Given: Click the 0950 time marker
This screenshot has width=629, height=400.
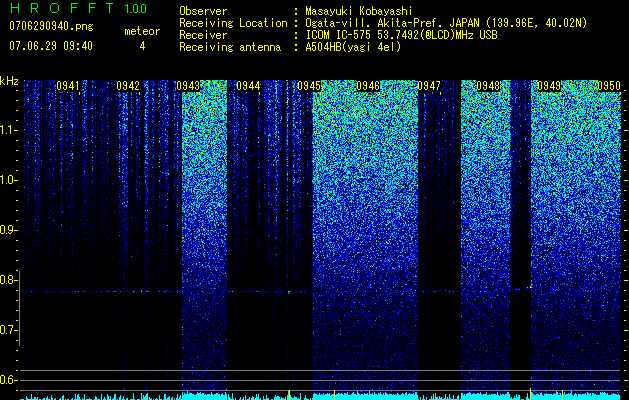Looking at the screenshot, I should point(609,86).
